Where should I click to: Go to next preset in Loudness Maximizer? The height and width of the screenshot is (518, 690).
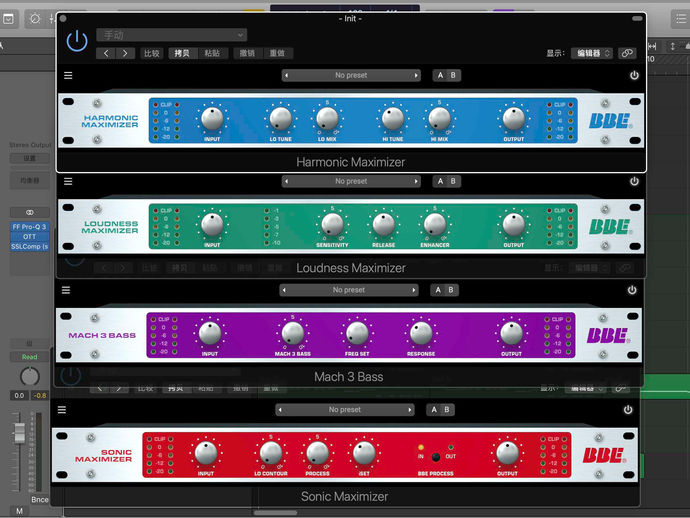[x=416, y=181]
